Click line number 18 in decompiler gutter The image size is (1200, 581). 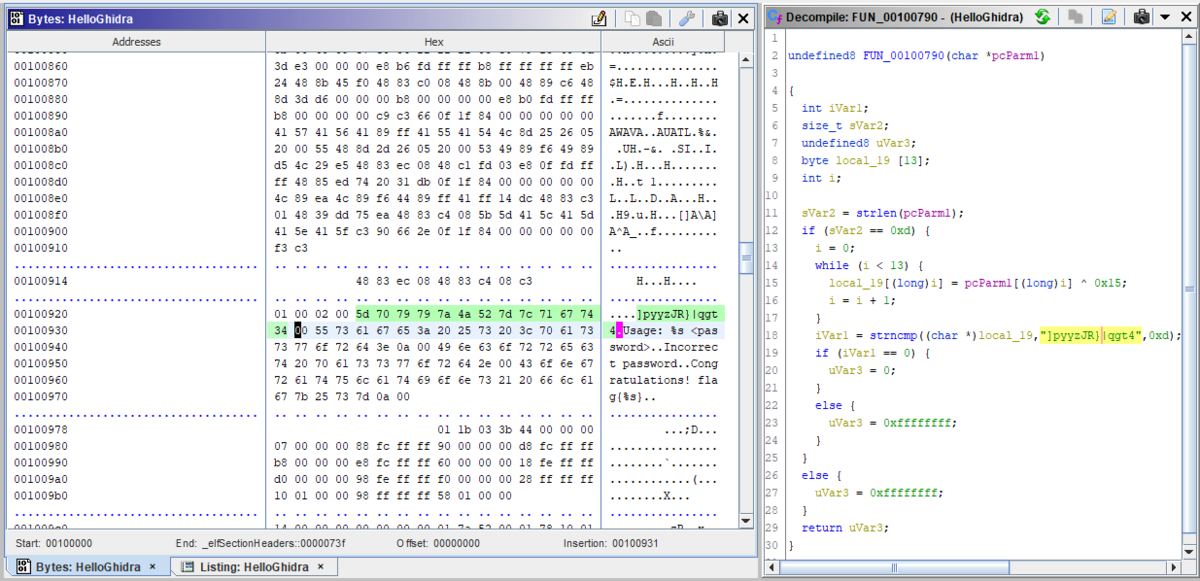tap(773, 336)
